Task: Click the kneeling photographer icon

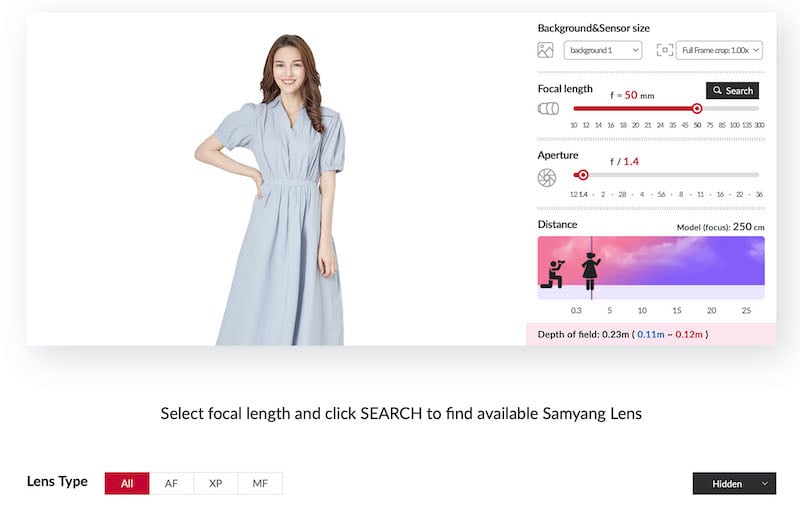Action: (x=553, y=274)
